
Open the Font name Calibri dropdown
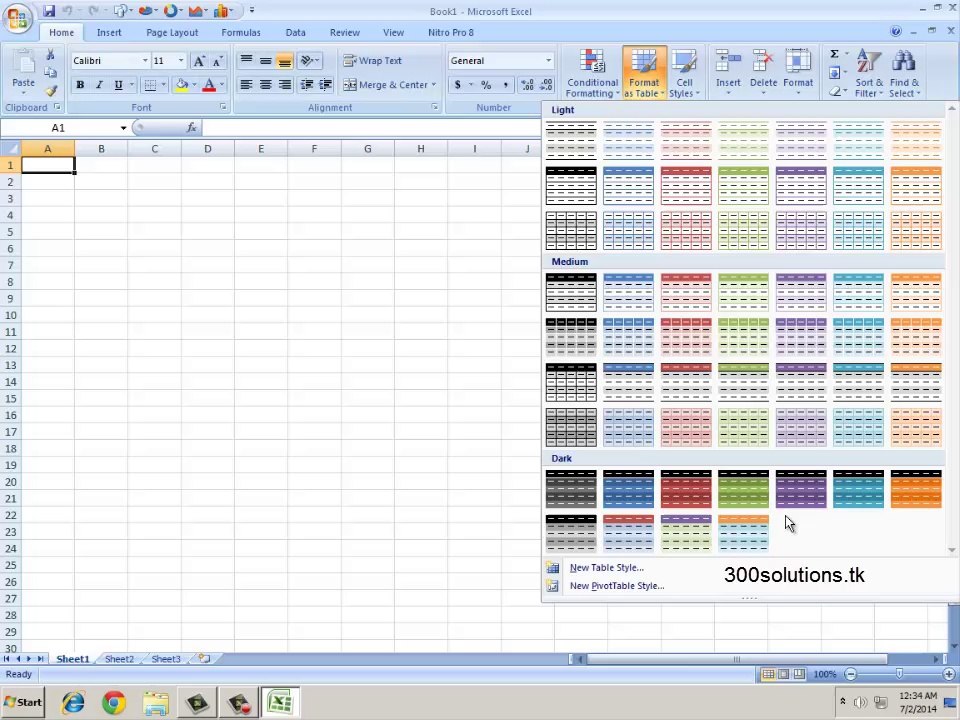click(x=145, y=61)
